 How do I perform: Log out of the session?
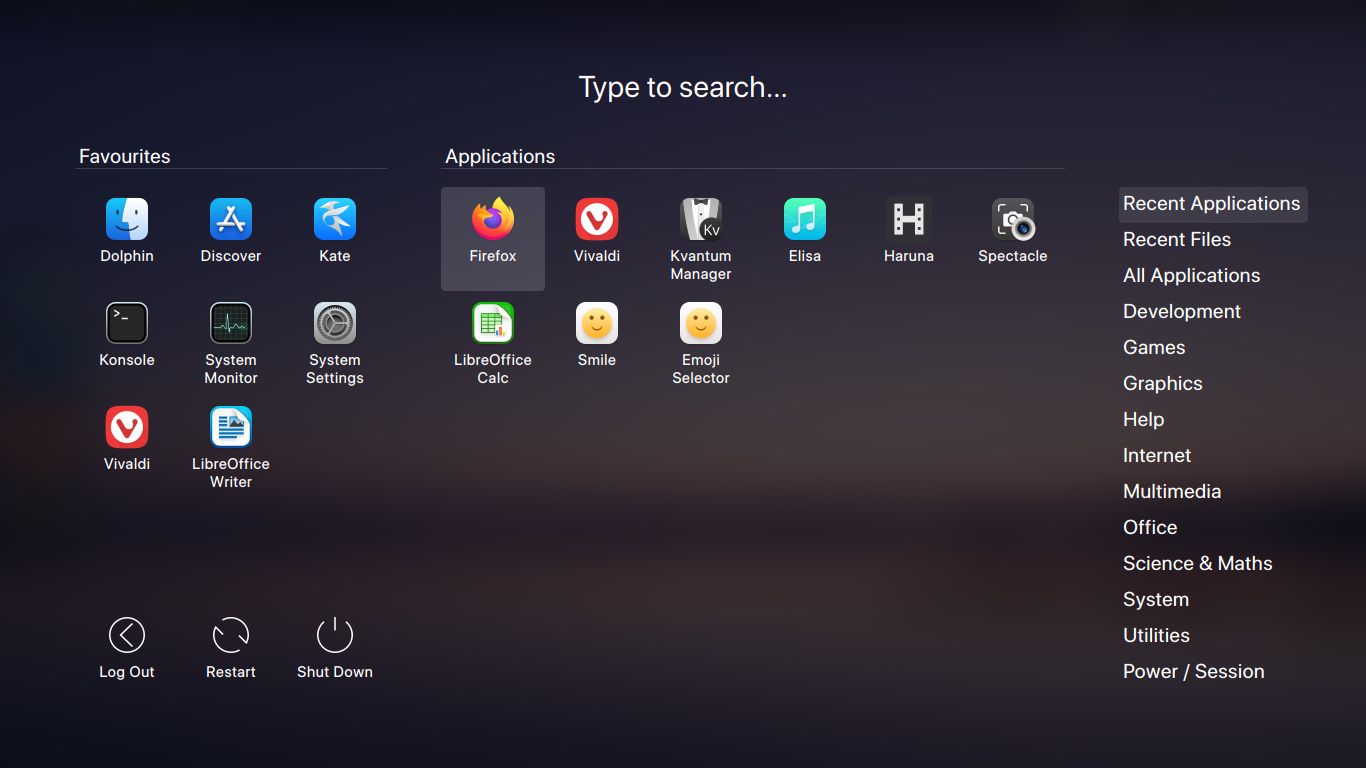(x=126, y=645)
